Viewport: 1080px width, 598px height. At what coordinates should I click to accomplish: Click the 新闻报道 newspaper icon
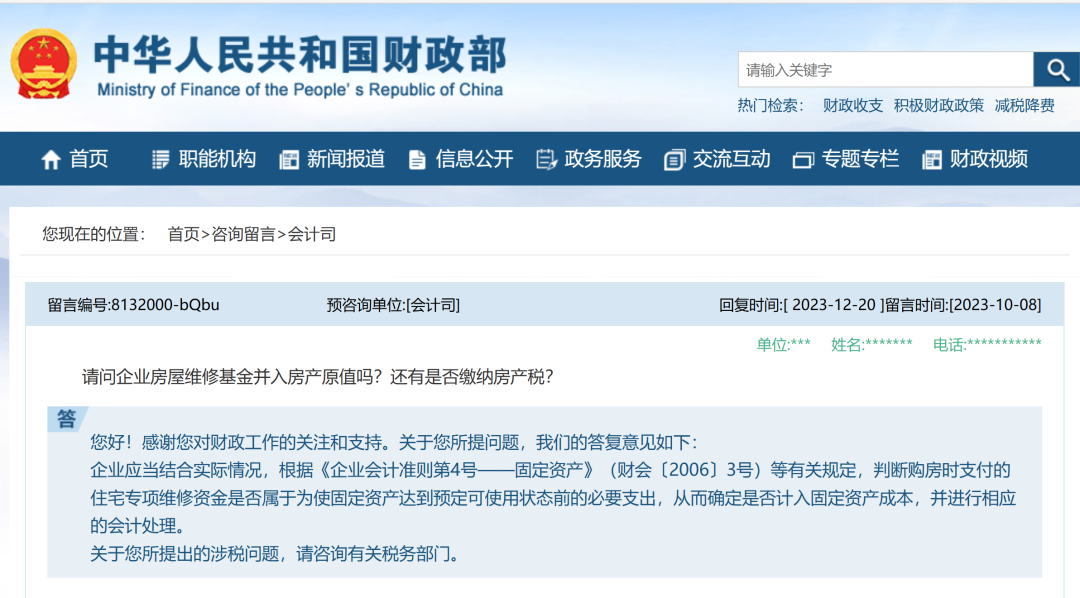[289, 160]
